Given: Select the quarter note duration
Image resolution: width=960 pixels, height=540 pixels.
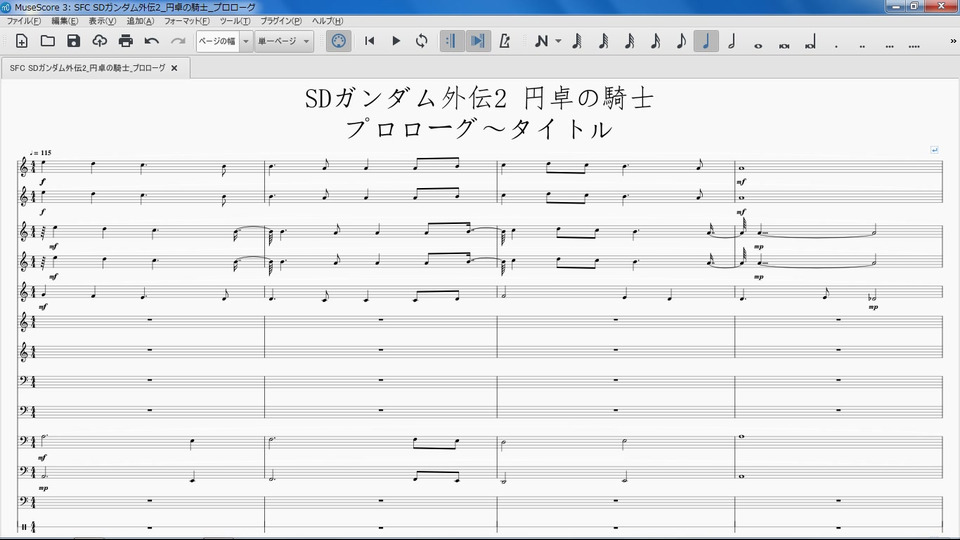Looking at the screenshot, I should pos(706,41).
